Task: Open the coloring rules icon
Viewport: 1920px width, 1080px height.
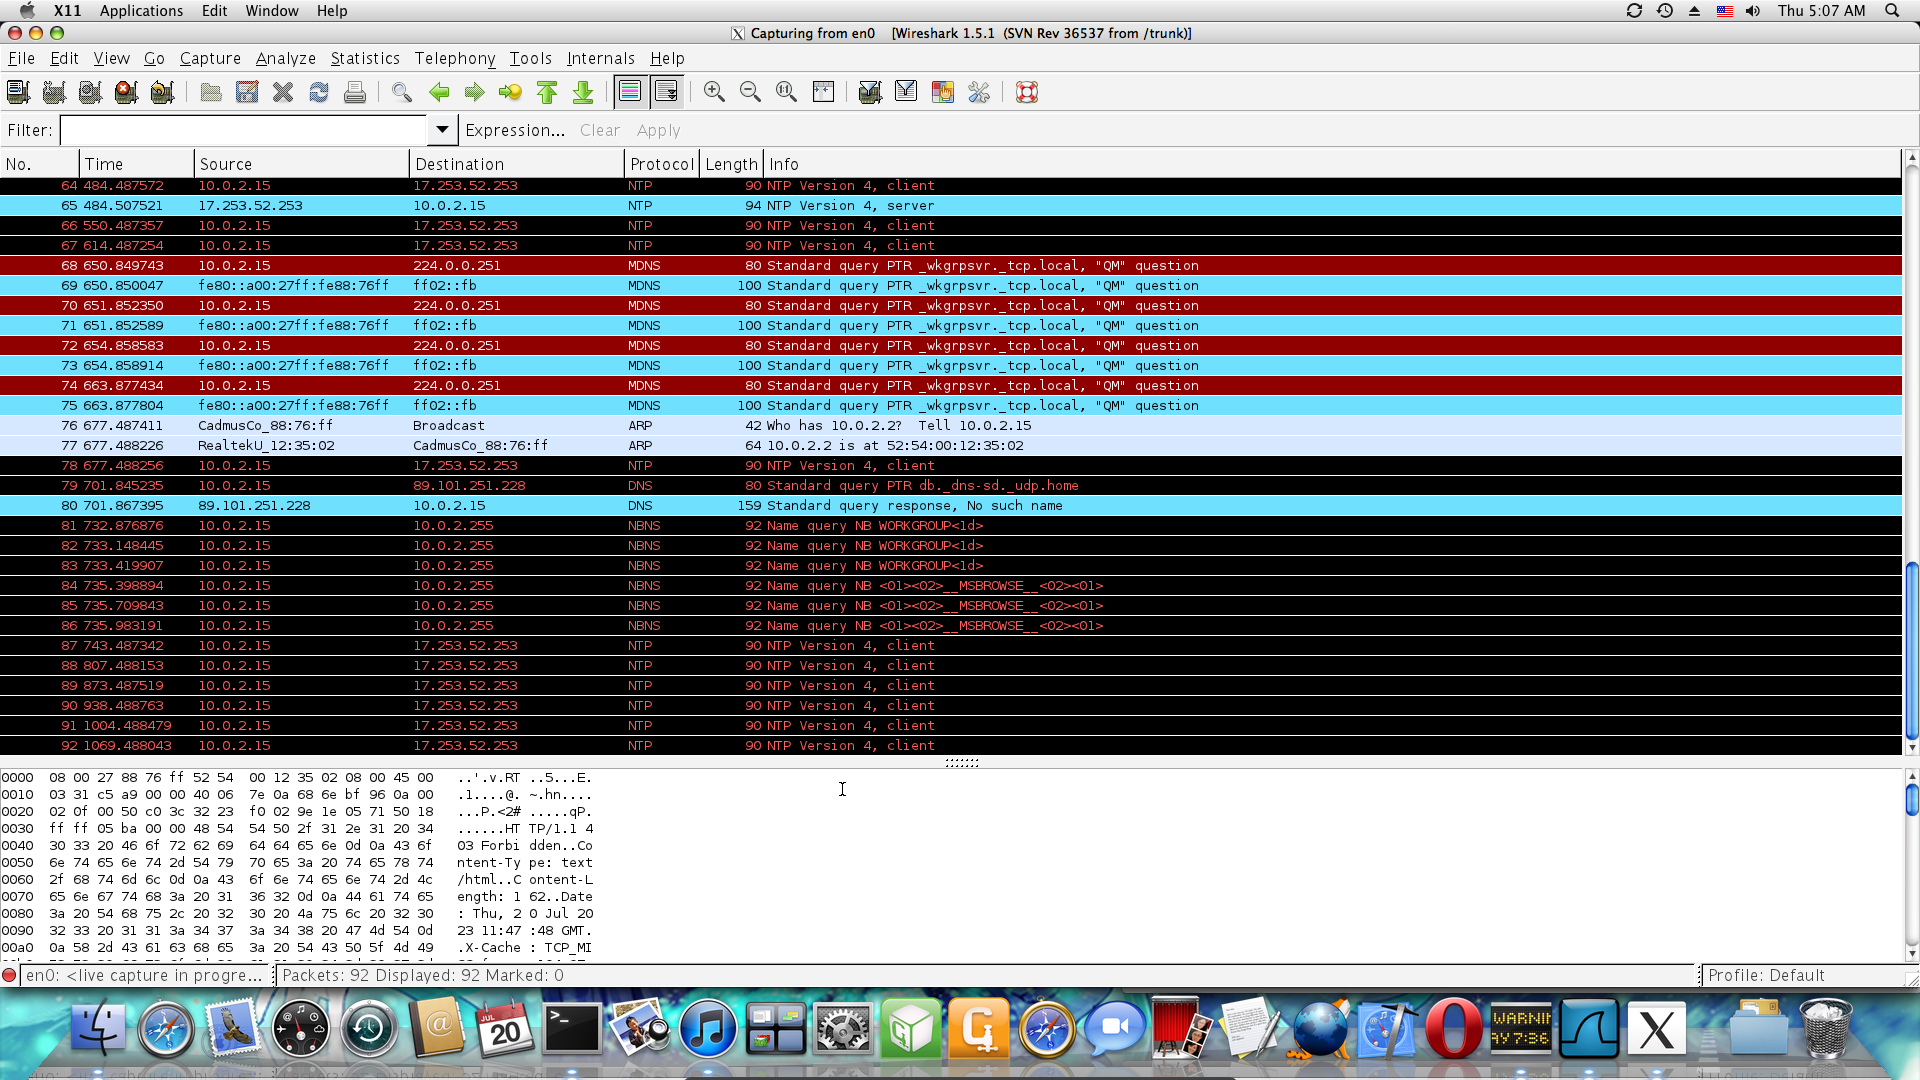Action: [x=942, y=93]
